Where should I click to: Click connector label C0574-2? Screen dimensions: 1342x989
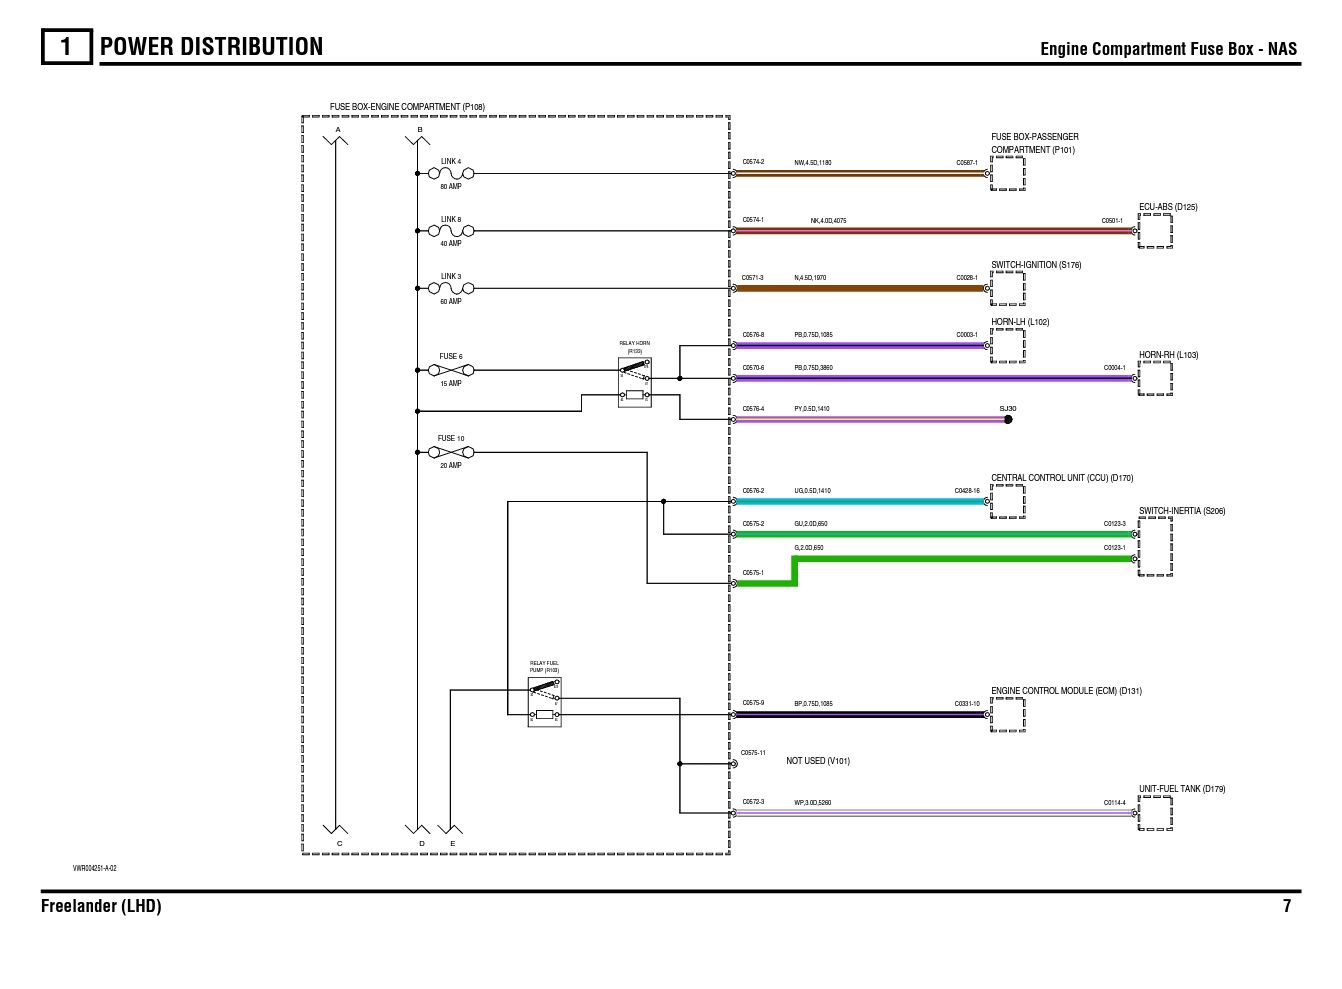[x=753, y=162]
